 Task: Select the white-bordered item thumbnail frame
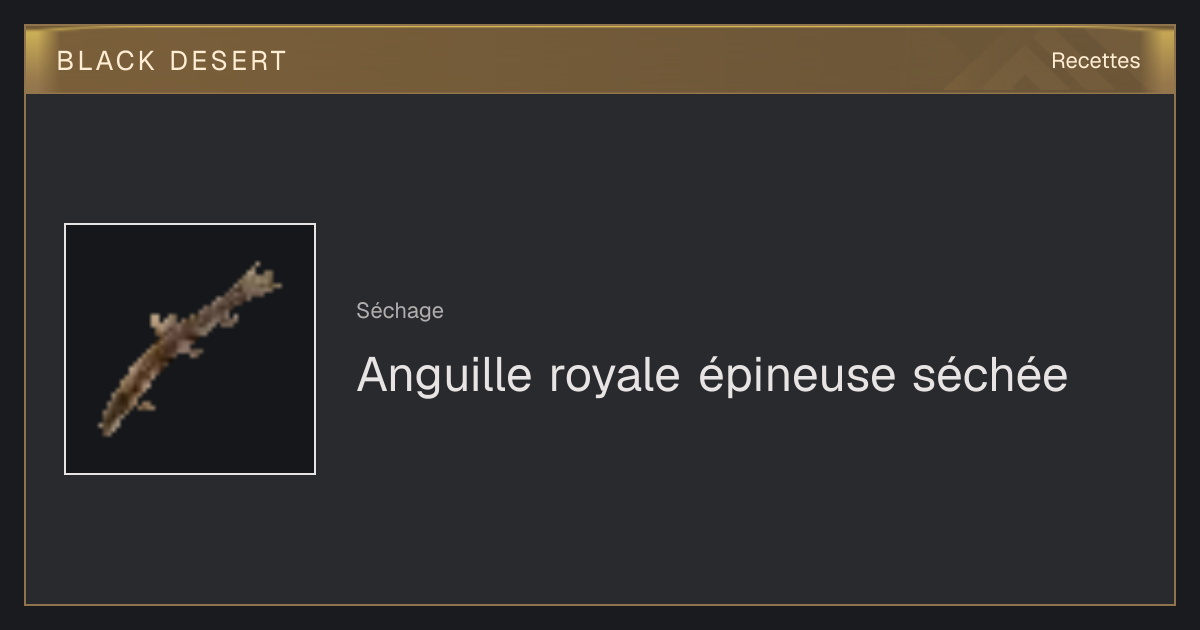pos(190,349)
